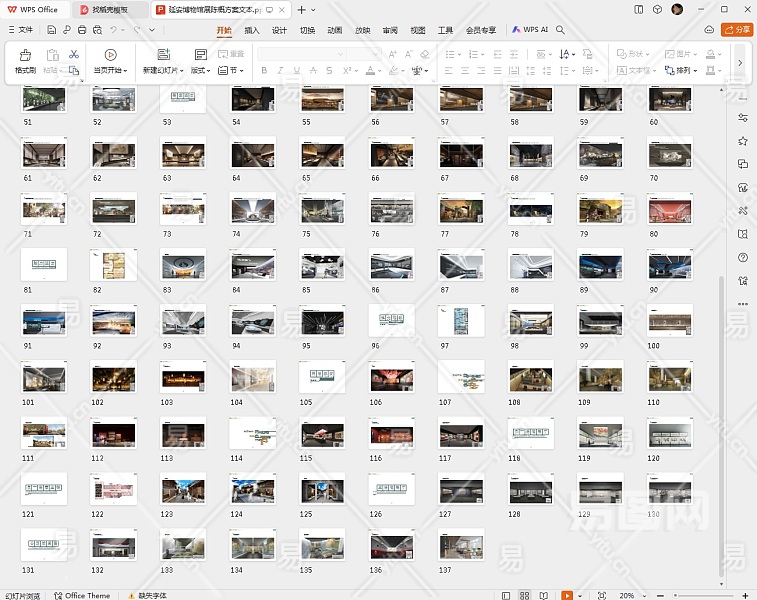Open the 设计 ribbon tab
757x600 pixels.
(279, 30)
